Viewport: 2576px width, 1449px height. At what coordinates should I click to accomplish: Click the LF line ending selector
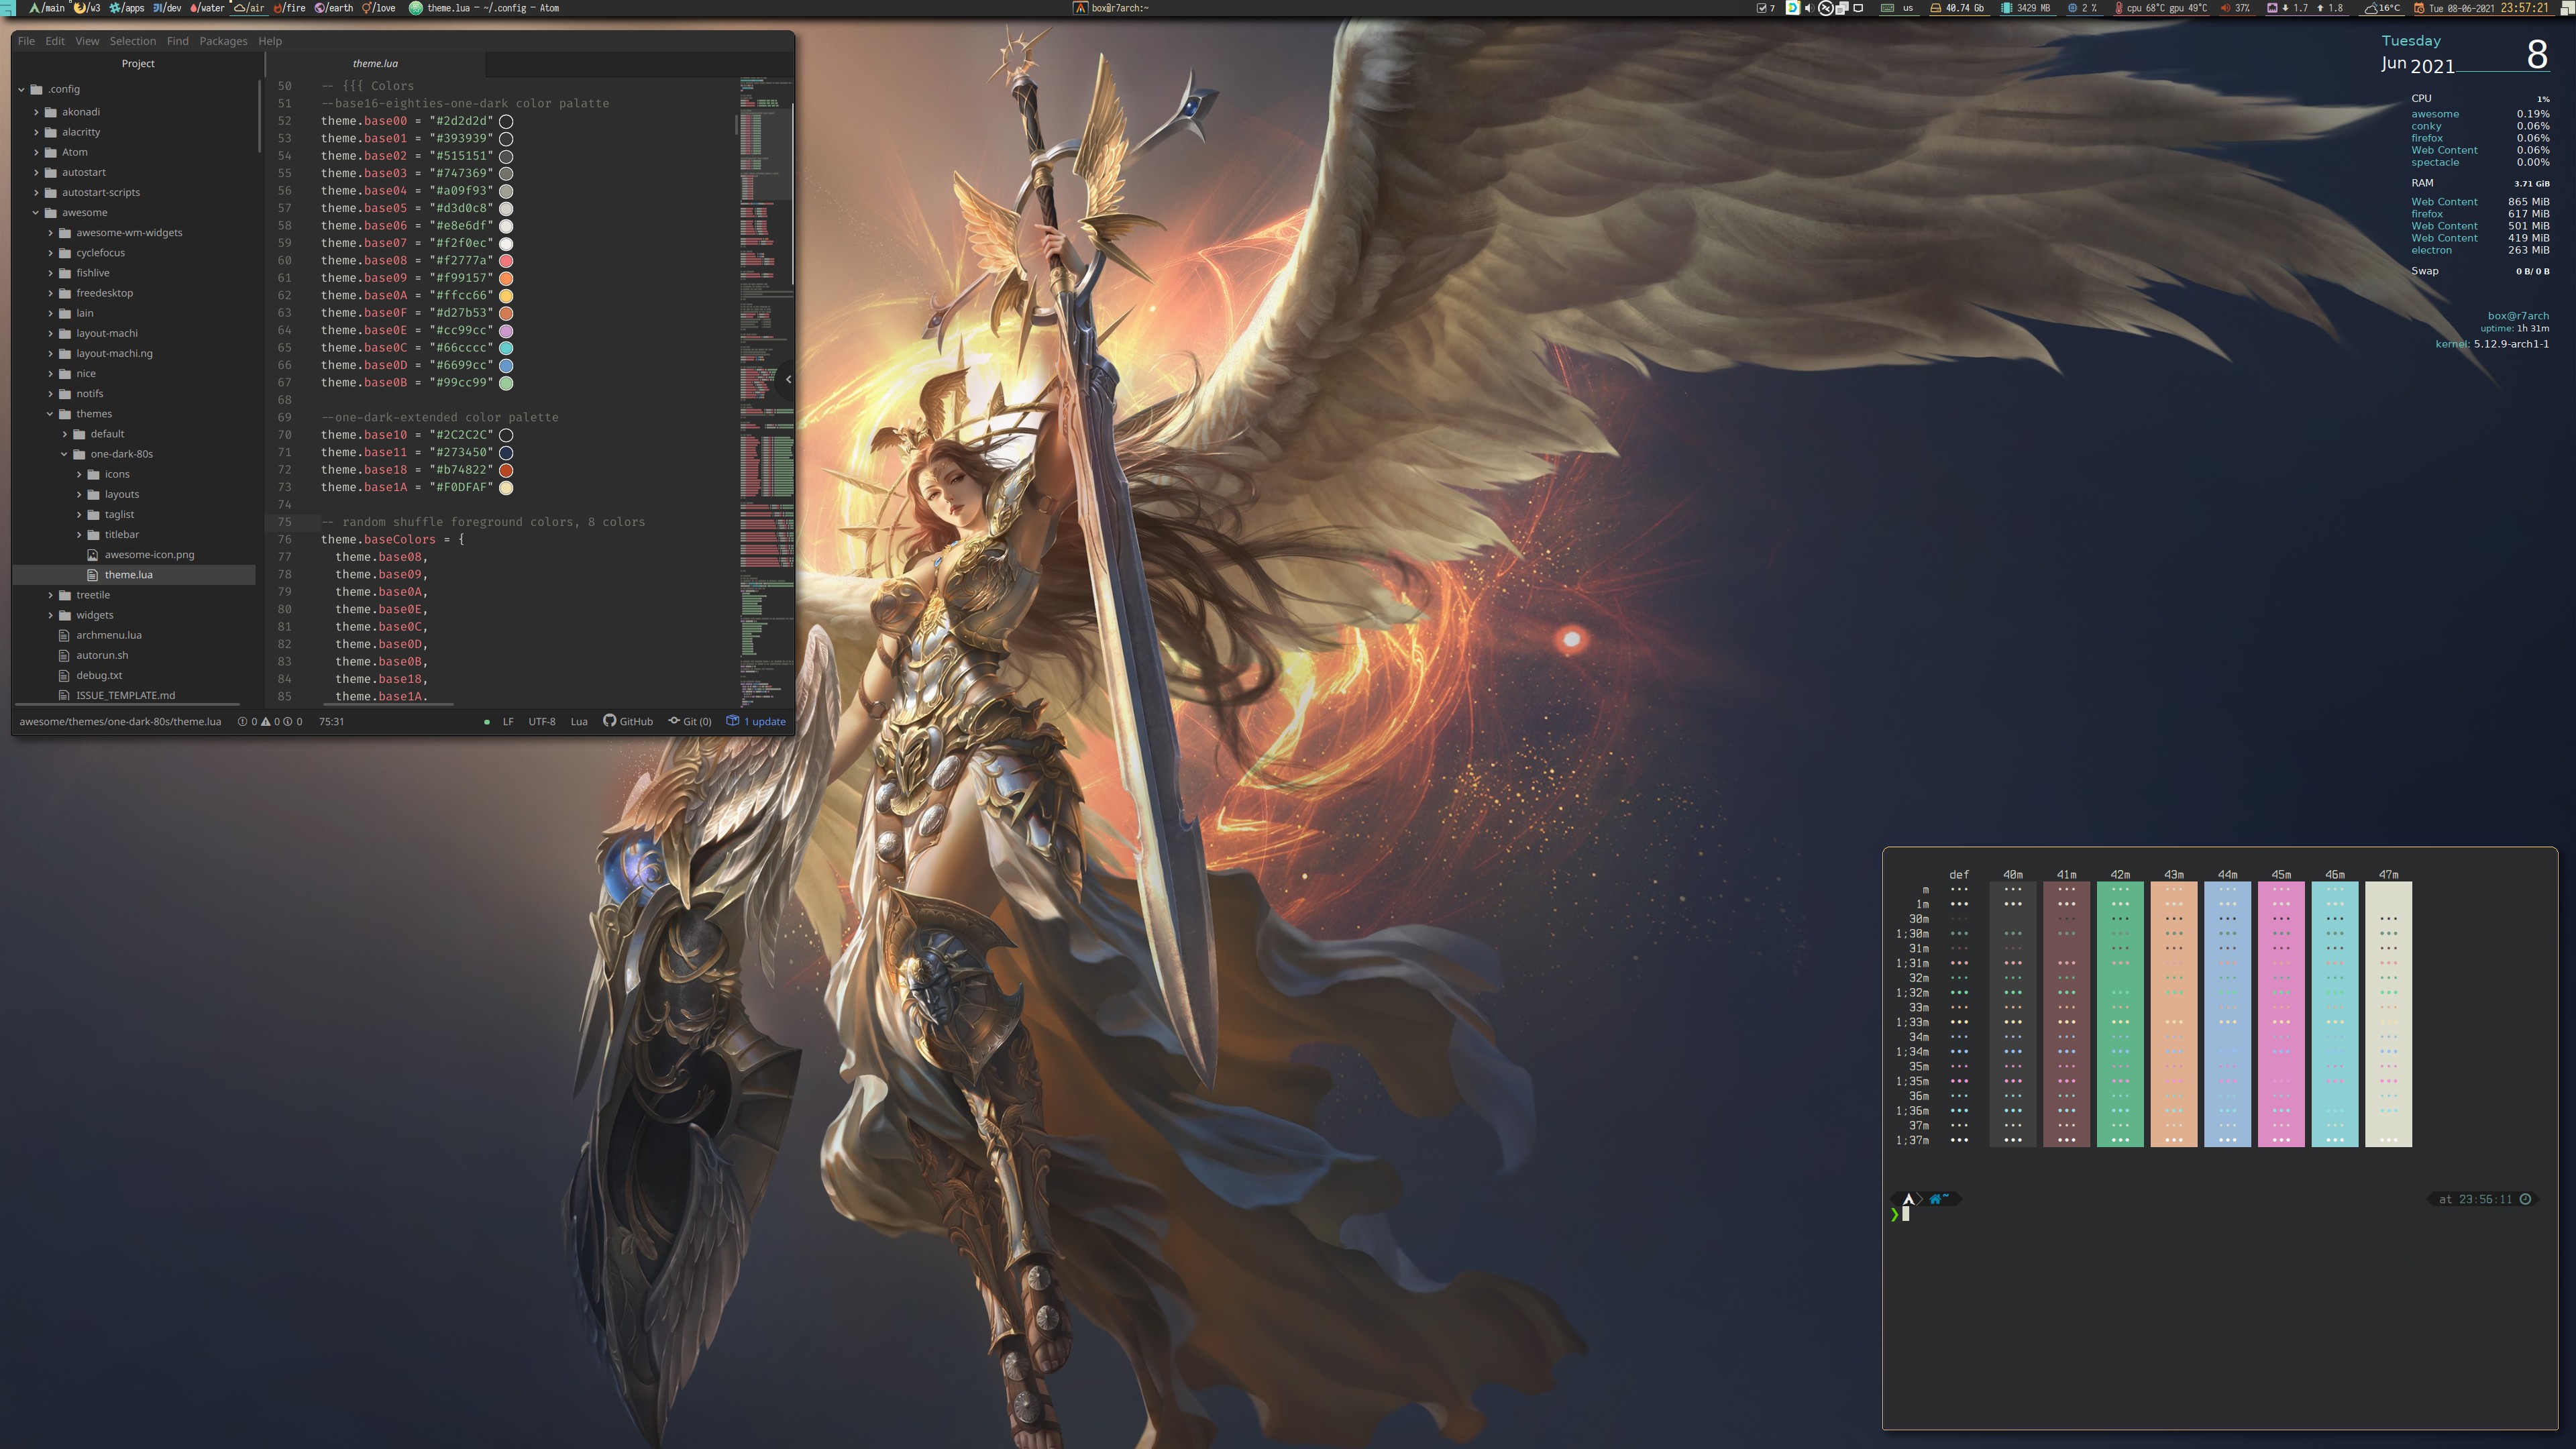point(508,721)
